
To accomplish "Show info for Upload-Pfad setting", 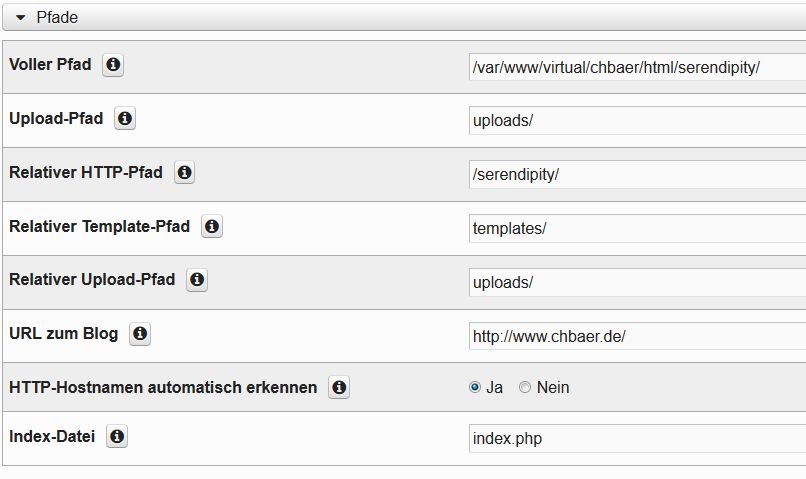I will point(125,119).
